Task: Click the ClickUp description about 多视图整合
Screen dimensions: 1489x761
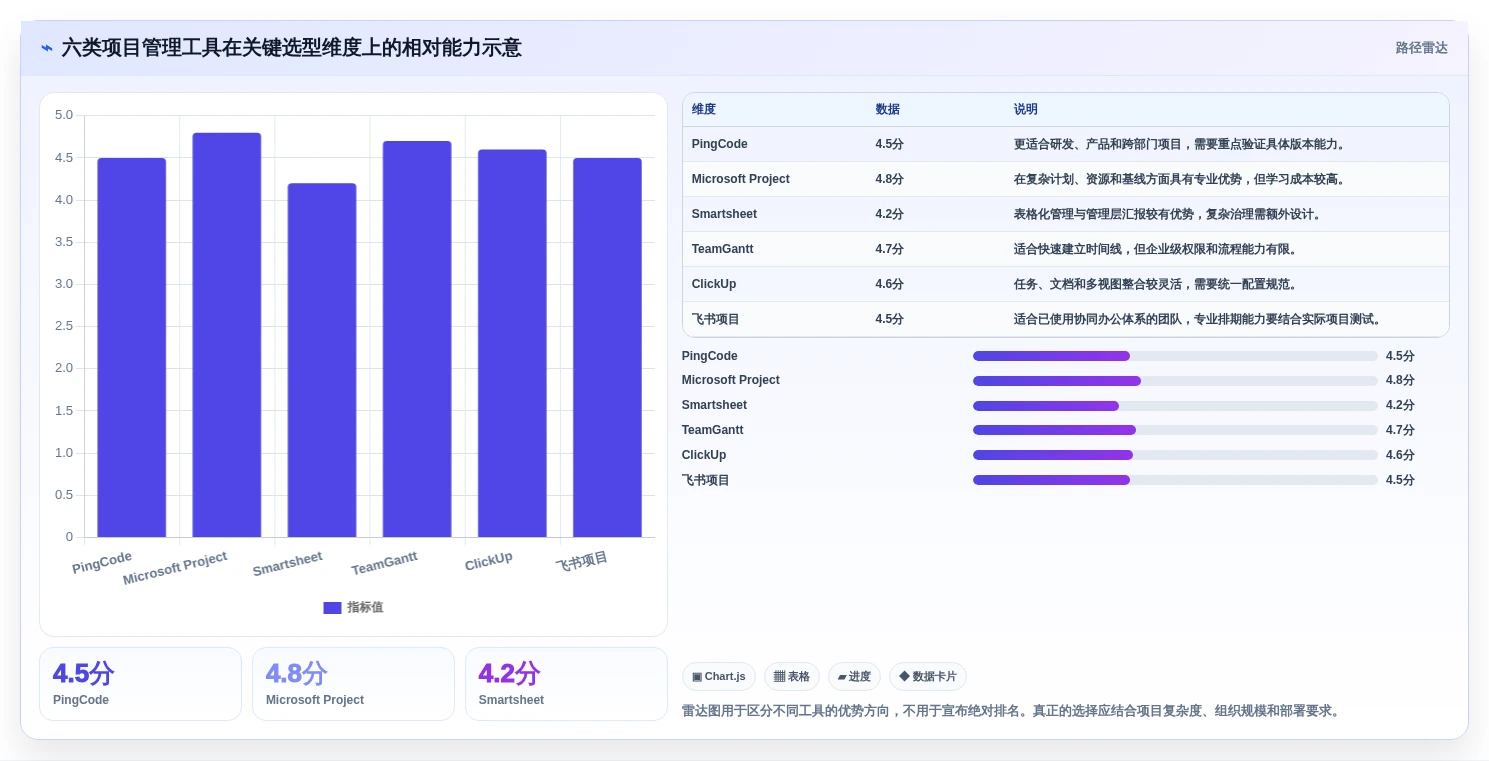Action: (x=1155, y=284)
